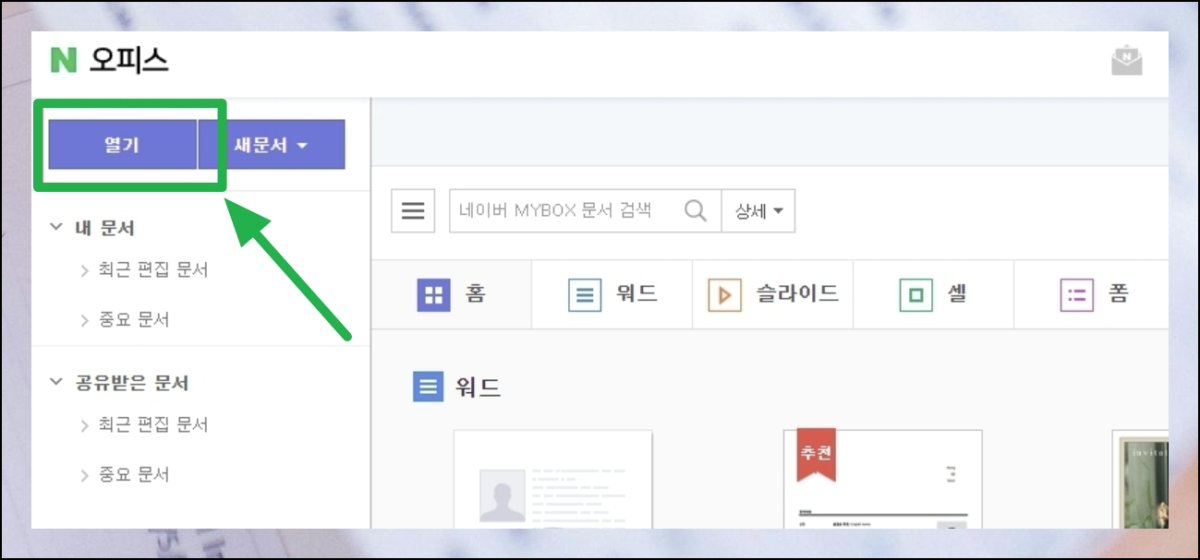
Task: Switch to the 슬라이드 tab
Action: 772,295
